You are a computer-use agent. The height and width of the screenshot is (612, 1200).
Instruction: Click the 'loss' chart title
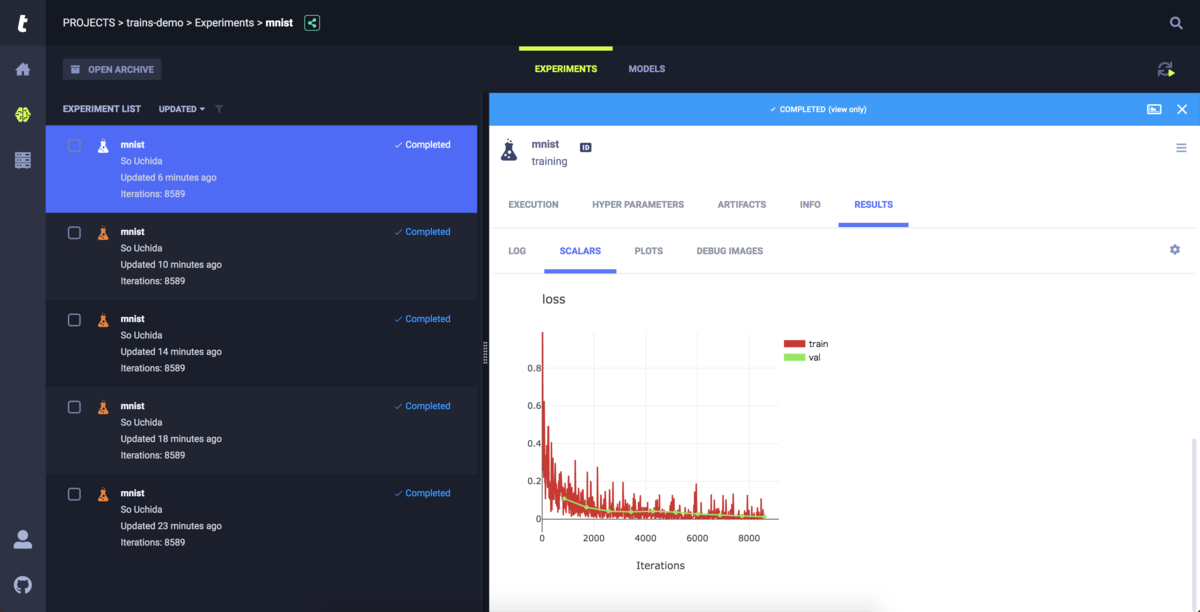pos(554,299)
